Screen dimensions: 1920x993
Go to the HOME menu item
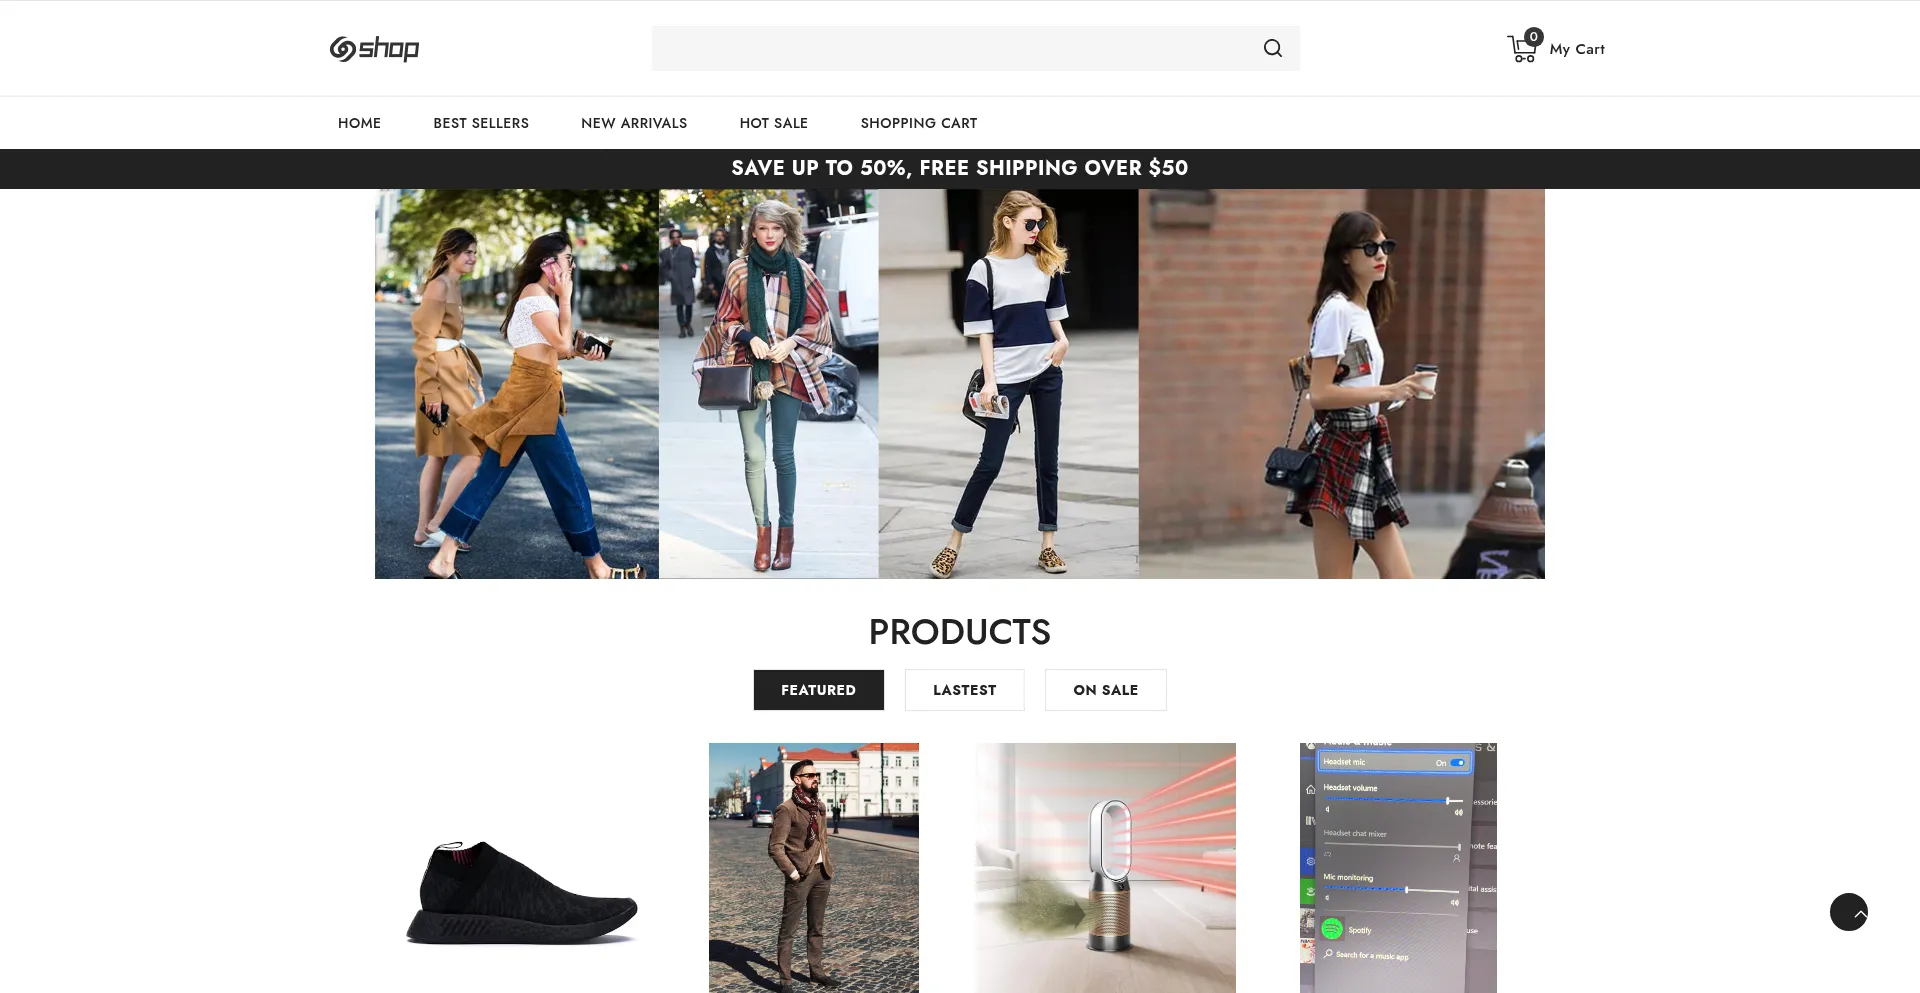[359, 123]
